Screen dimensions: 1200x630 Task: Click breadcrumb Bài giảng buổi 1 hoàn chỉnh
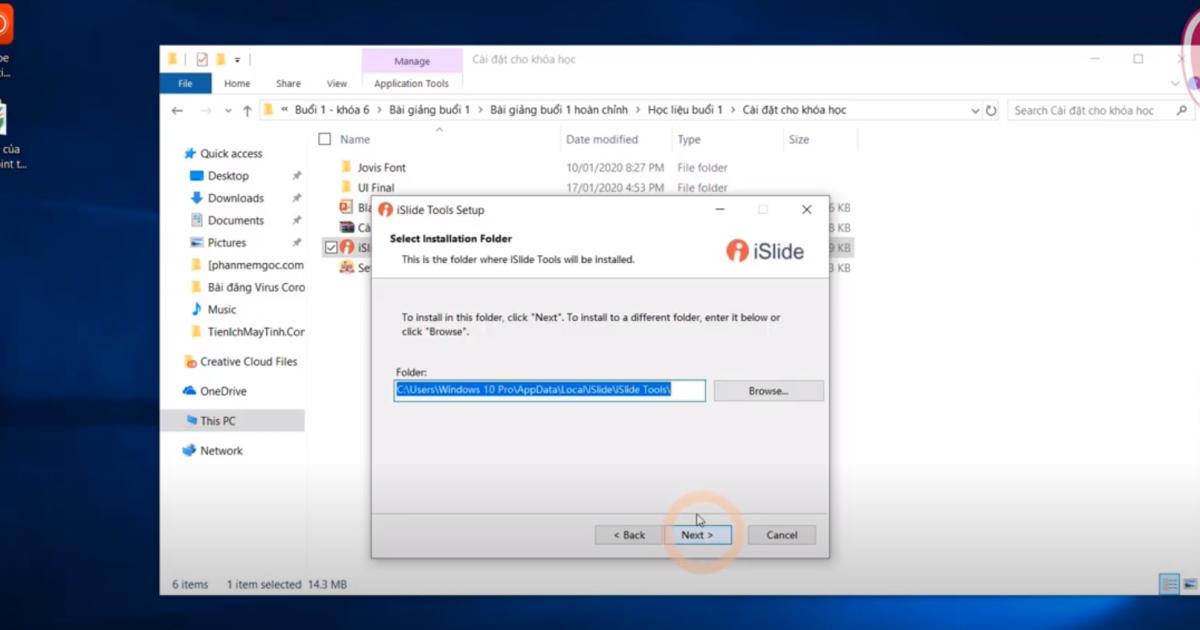[559, 110]
